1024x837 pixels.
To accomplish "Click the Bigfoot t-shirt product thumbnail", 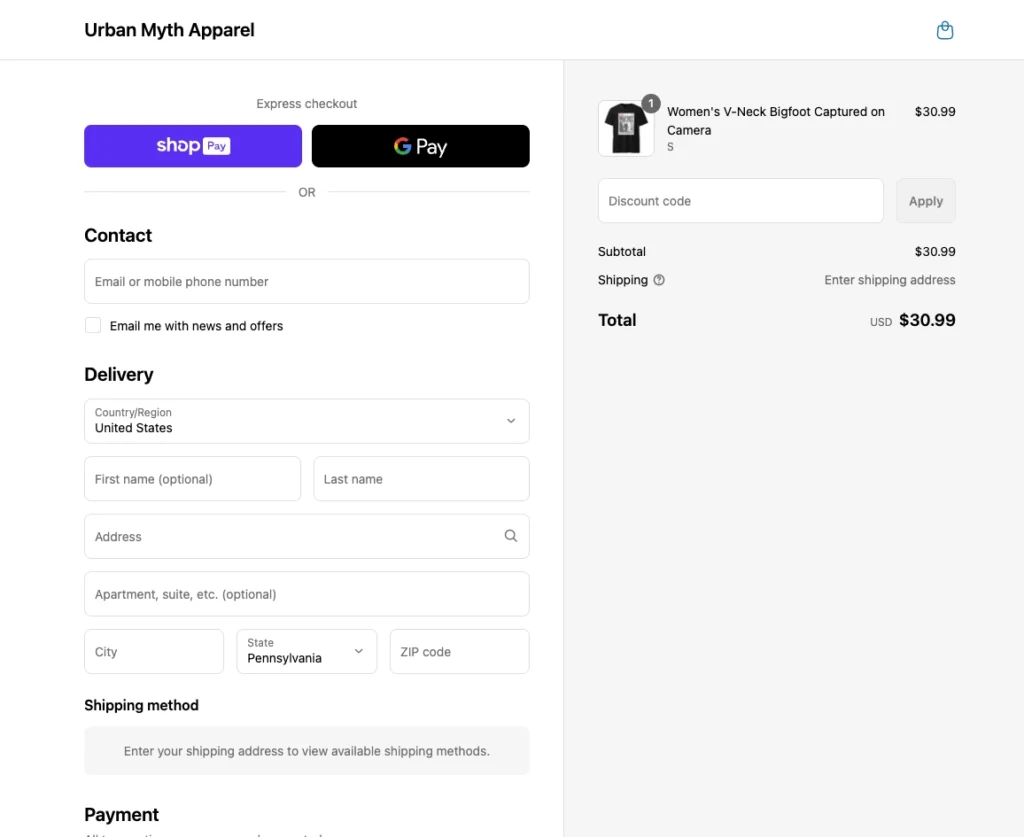I will point(626,129).
